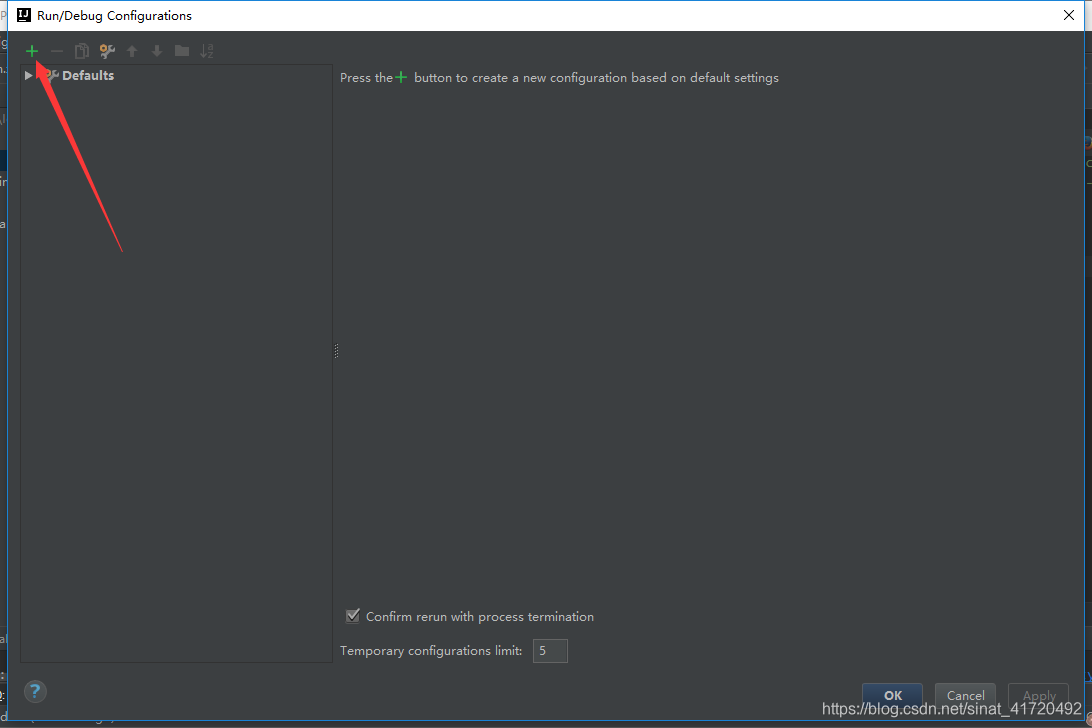Screen dimensions: 1092x728
Task: Expand the Defaults tree node
Action: coord(28,75)
